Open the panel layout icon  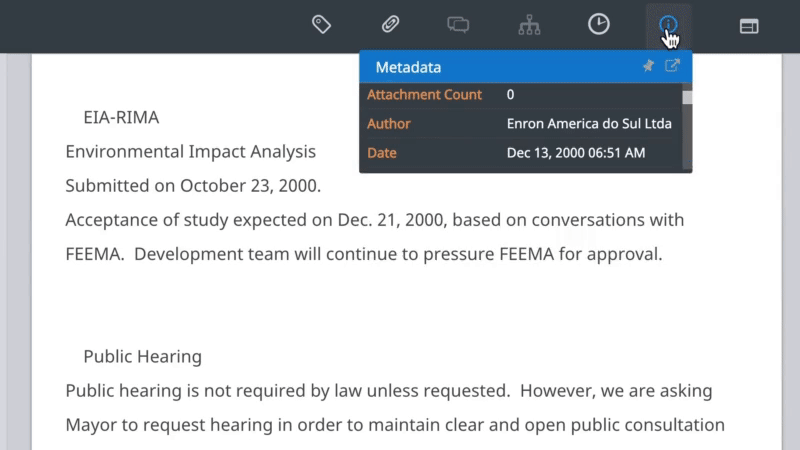coord(749,26)
